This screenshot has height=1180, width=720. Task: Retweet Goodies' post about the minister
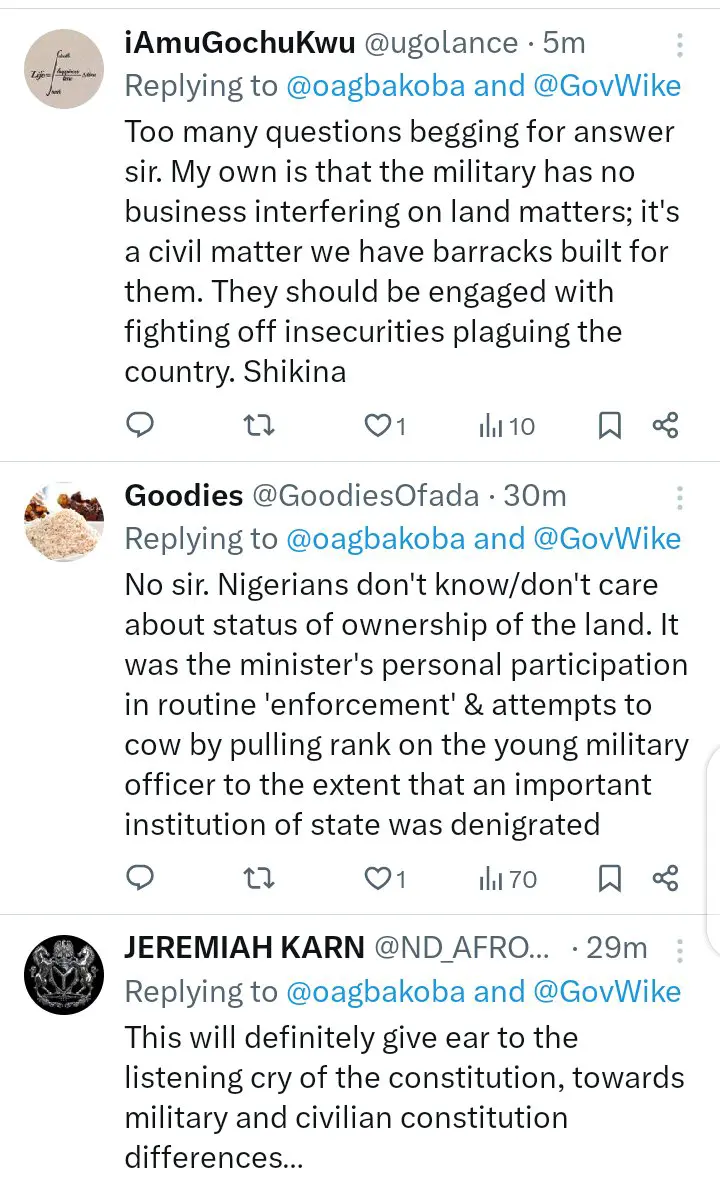click(259, 878)
